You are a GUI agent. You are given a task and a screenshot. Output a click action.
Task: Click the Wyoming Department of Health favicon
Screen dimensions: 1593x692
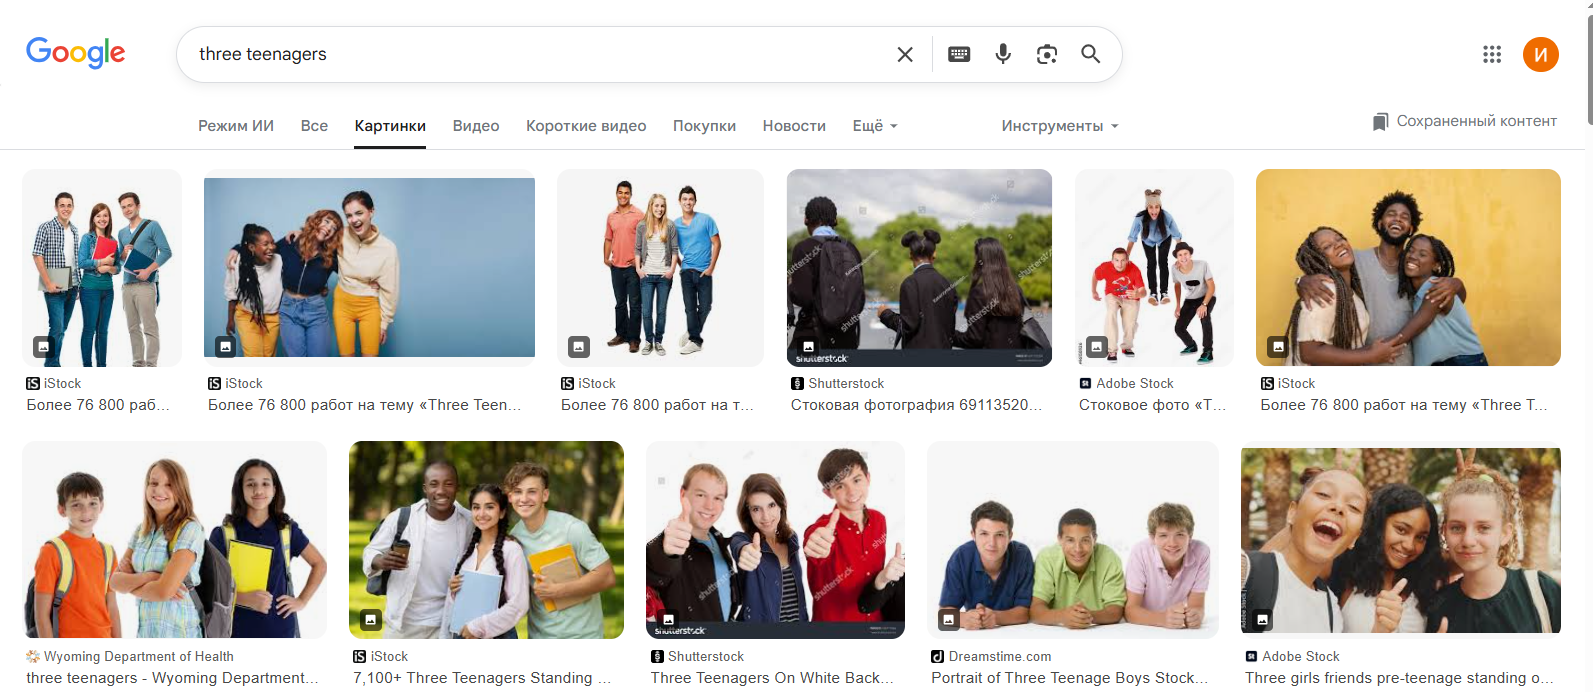[33, 657]
